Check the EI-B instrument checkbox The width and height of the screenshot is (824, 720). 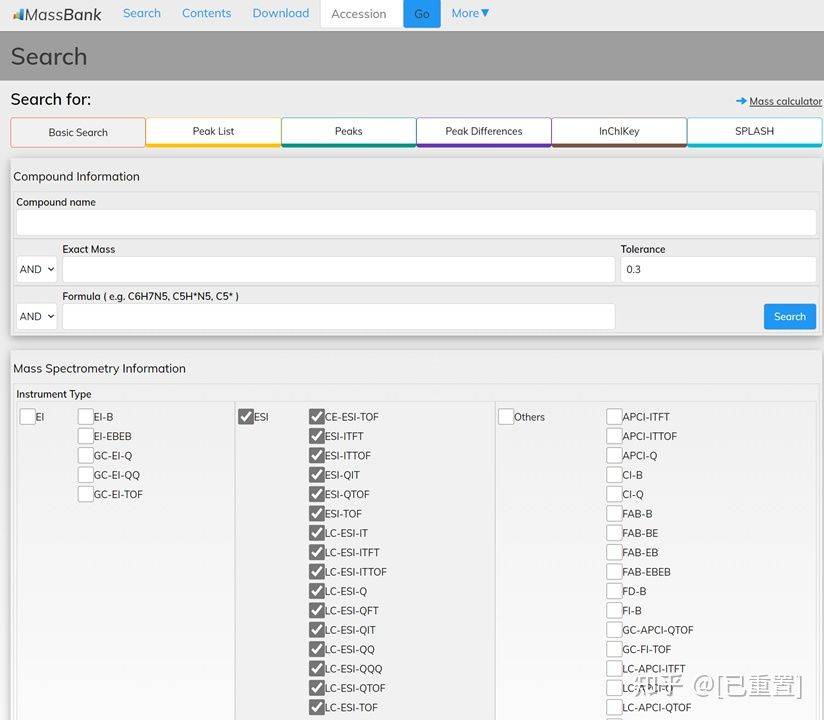point(86,417)
